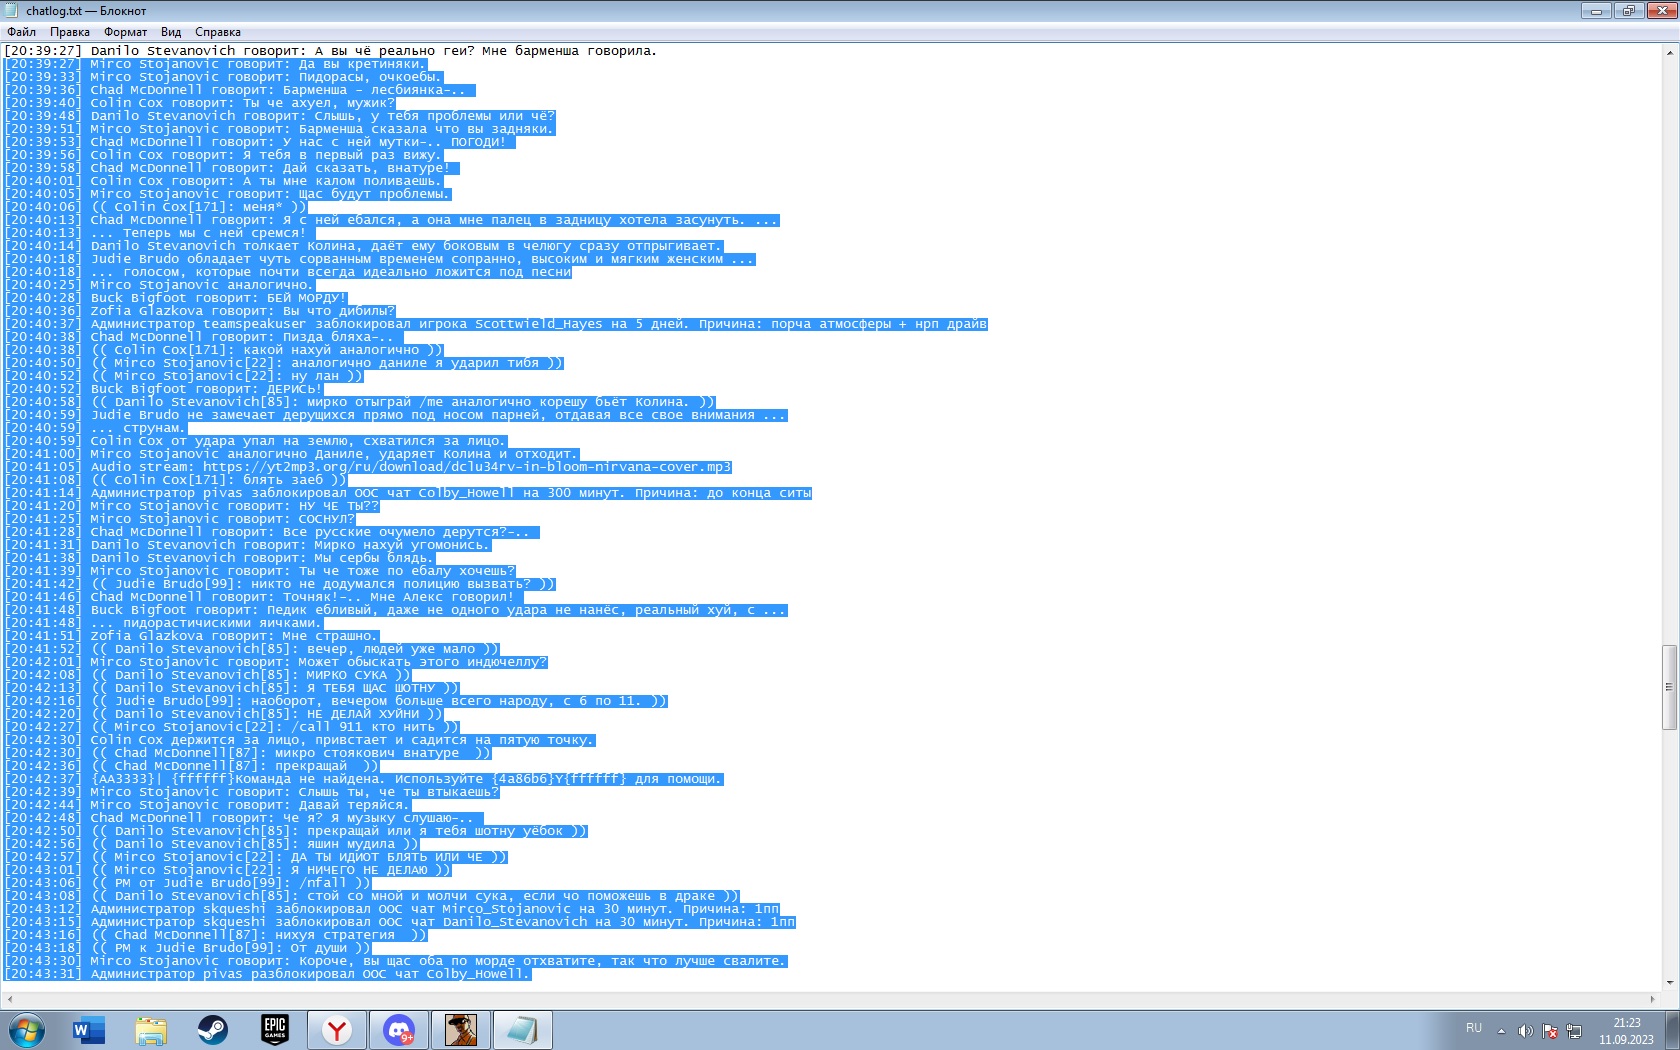1680x1050 pixels.
Task: Open Epic Games launcher from taskbar
Action: 274,1029
